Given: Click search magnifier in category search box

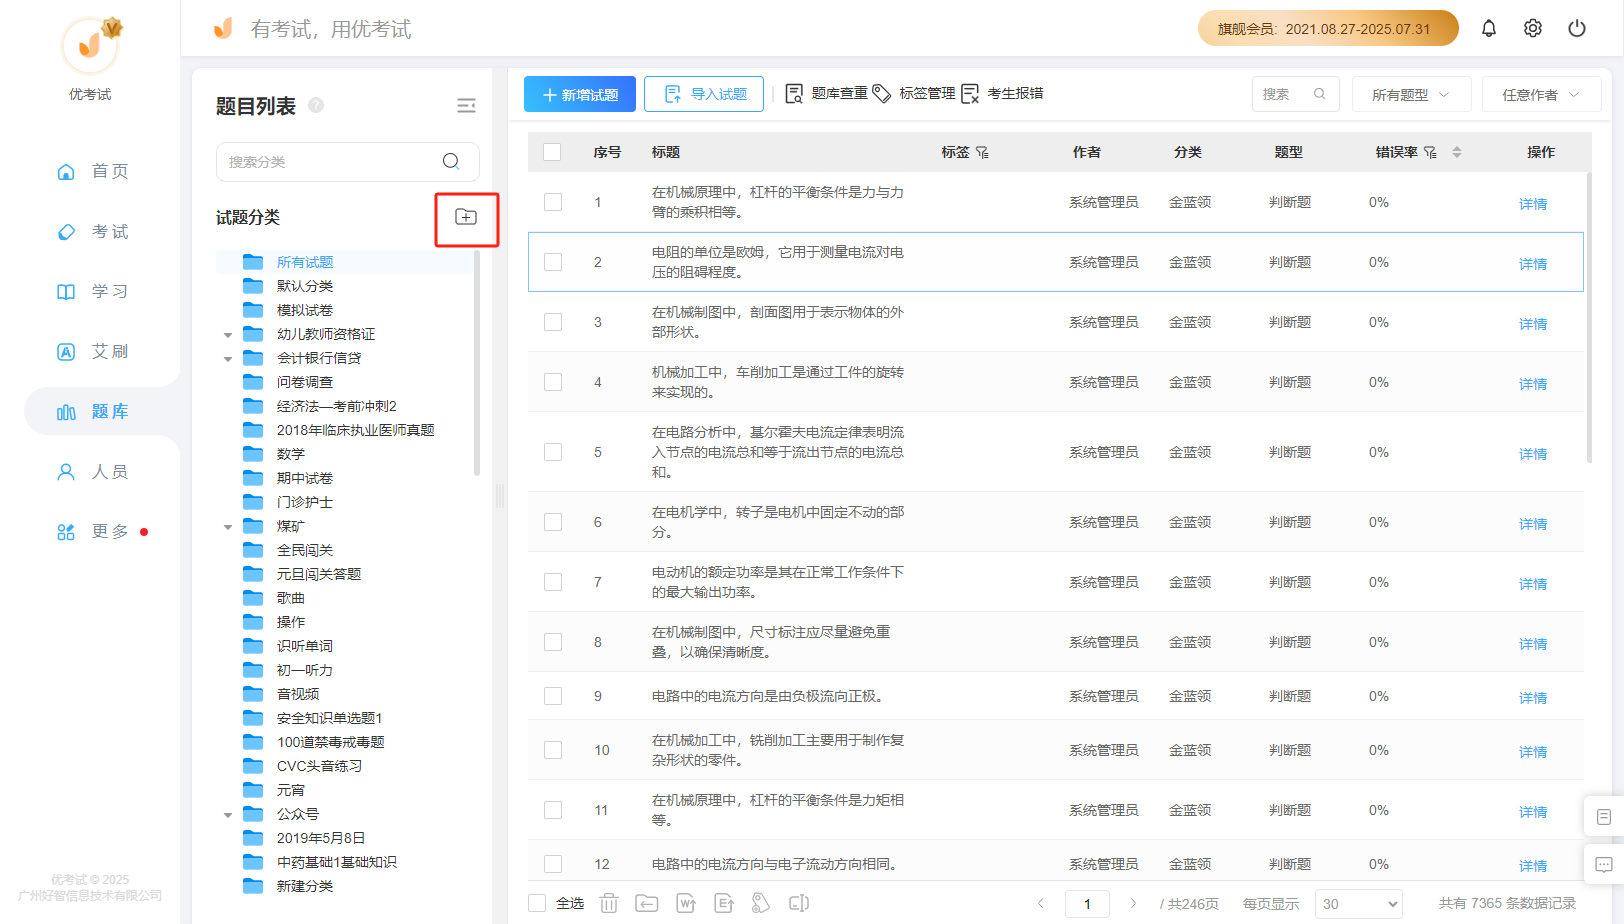Looking at the screenshot, I should coord(451,161).
